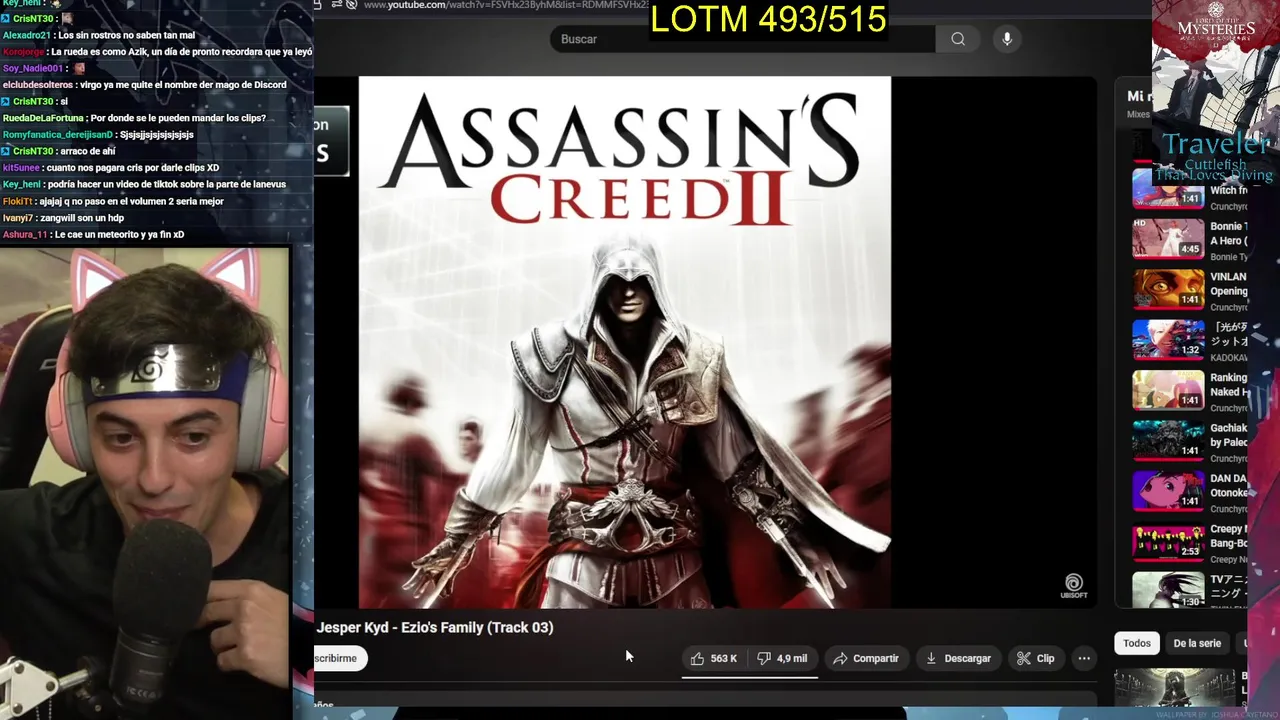Click in the Buscar search field
The height and width of the screenshot is (720, 1280).
click(742, 39)
